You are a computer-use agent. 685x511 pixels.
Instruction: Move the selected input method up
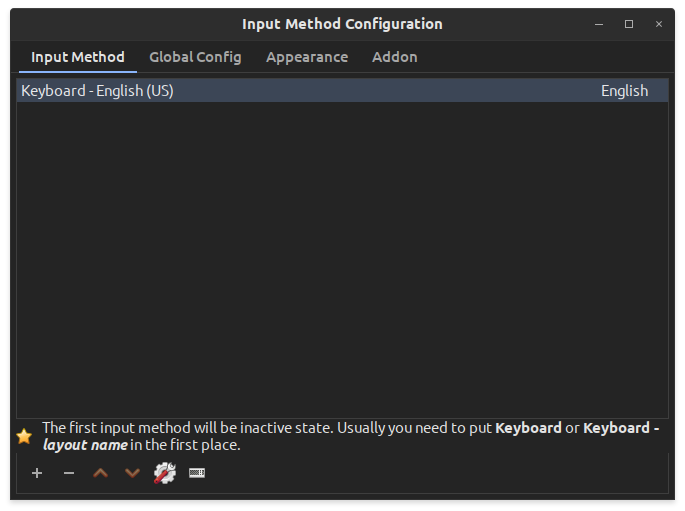click(100, 473)
